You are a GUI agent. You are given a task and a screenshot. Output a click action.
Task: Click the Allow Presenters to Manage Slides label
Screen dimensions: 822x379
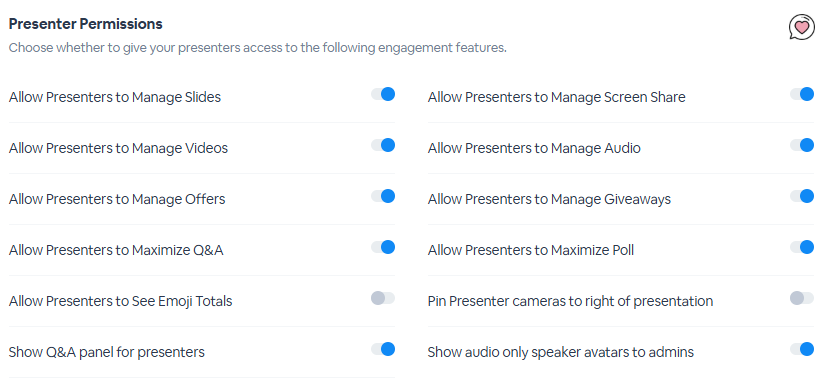(115, 98)
